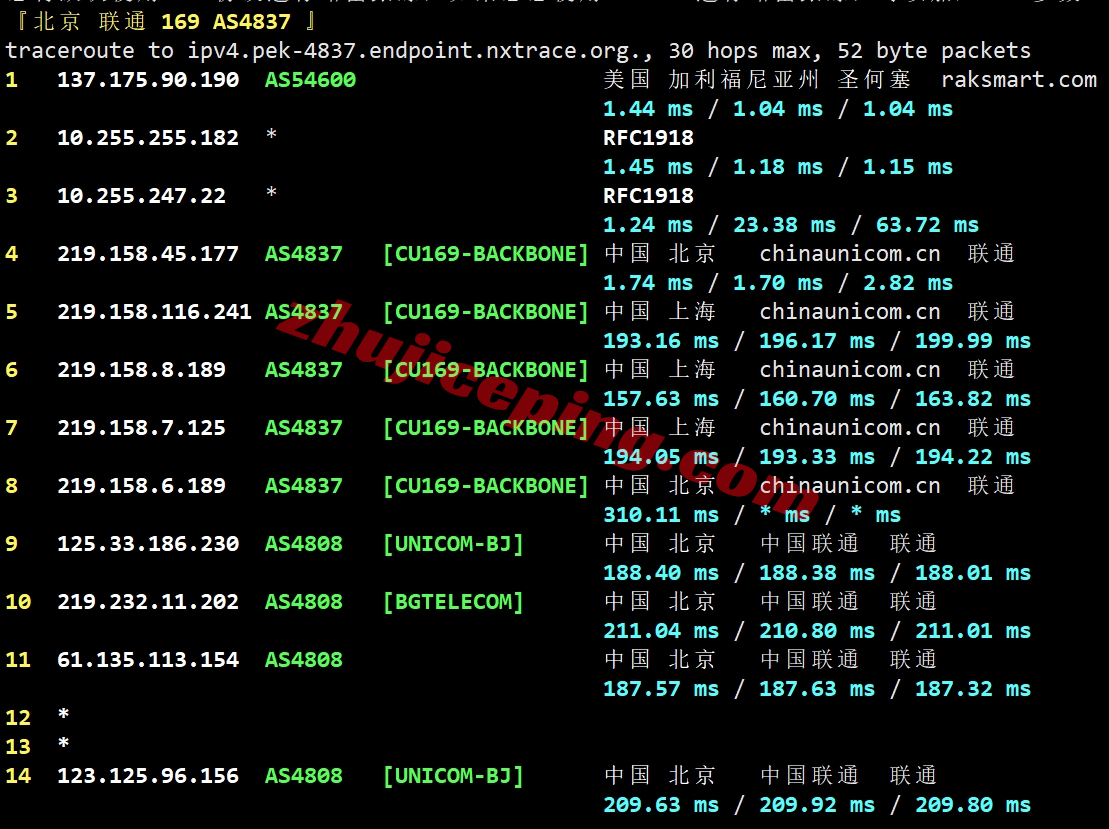Select IP 219.158.6.189 in hop 8

pos(141,485)
